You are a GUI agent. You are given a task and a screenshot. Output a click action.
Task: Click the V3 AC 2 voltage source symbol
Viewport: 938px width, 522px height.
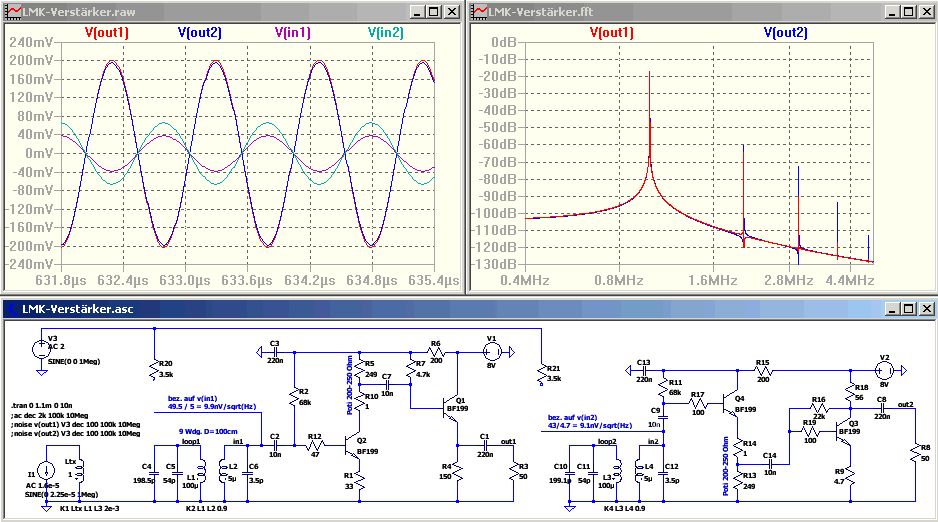[41, 350]
